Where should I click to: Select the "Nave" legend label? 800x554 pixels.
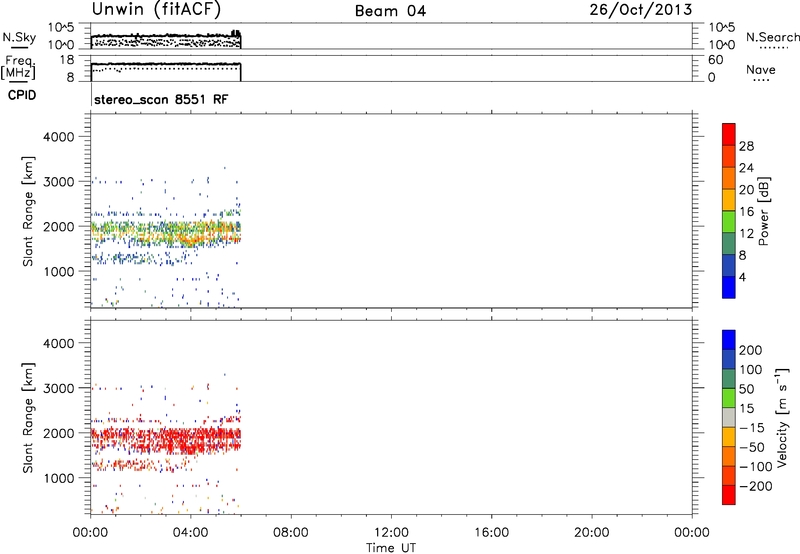click(761, 70)
